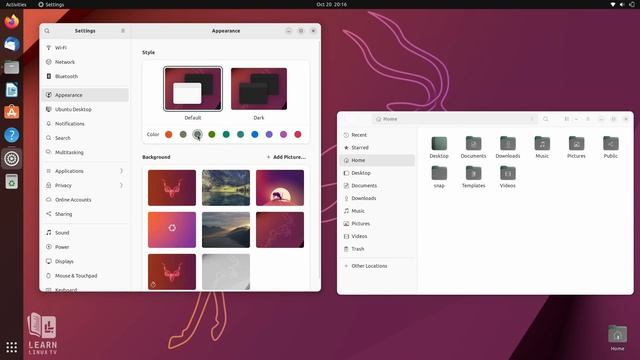Choose the orange accent color
Image resolution: width=640 pixels, height=360 pixels.
tap(169, 134)
